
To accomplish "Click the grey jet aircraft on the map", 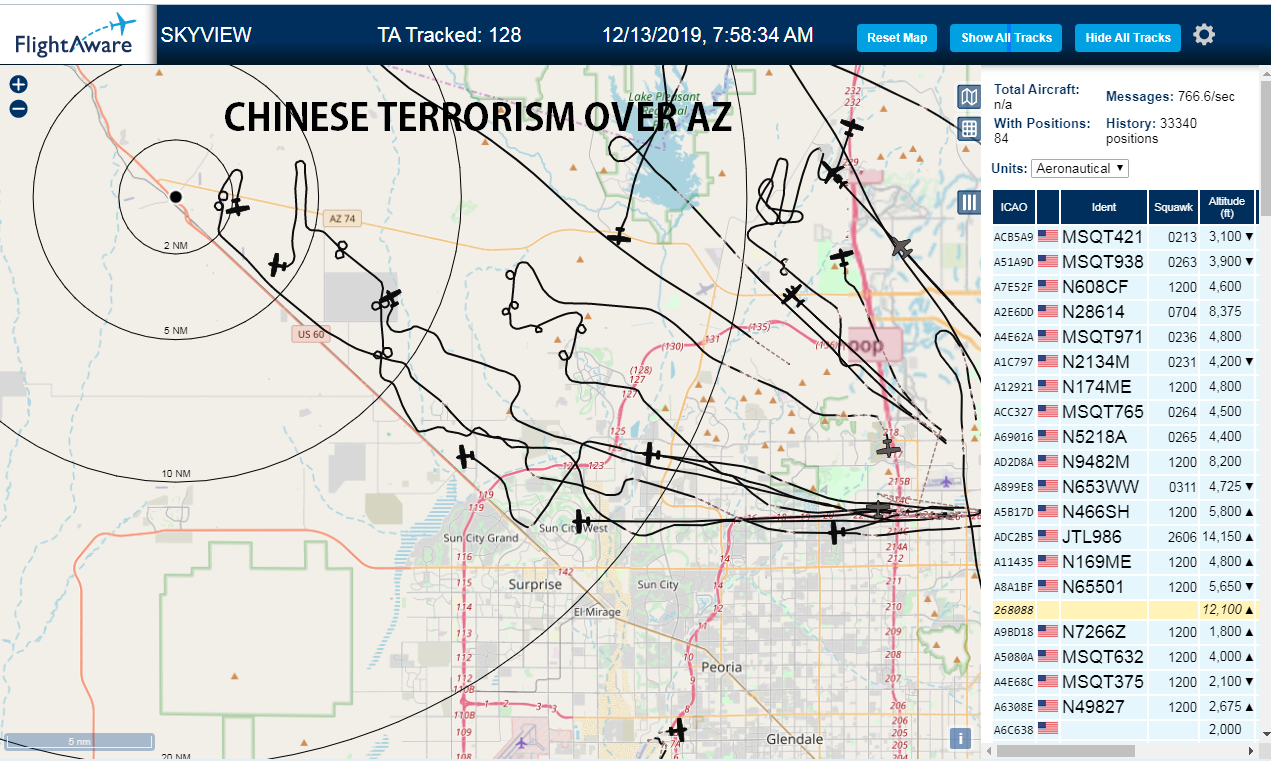I will click(902, 246).
